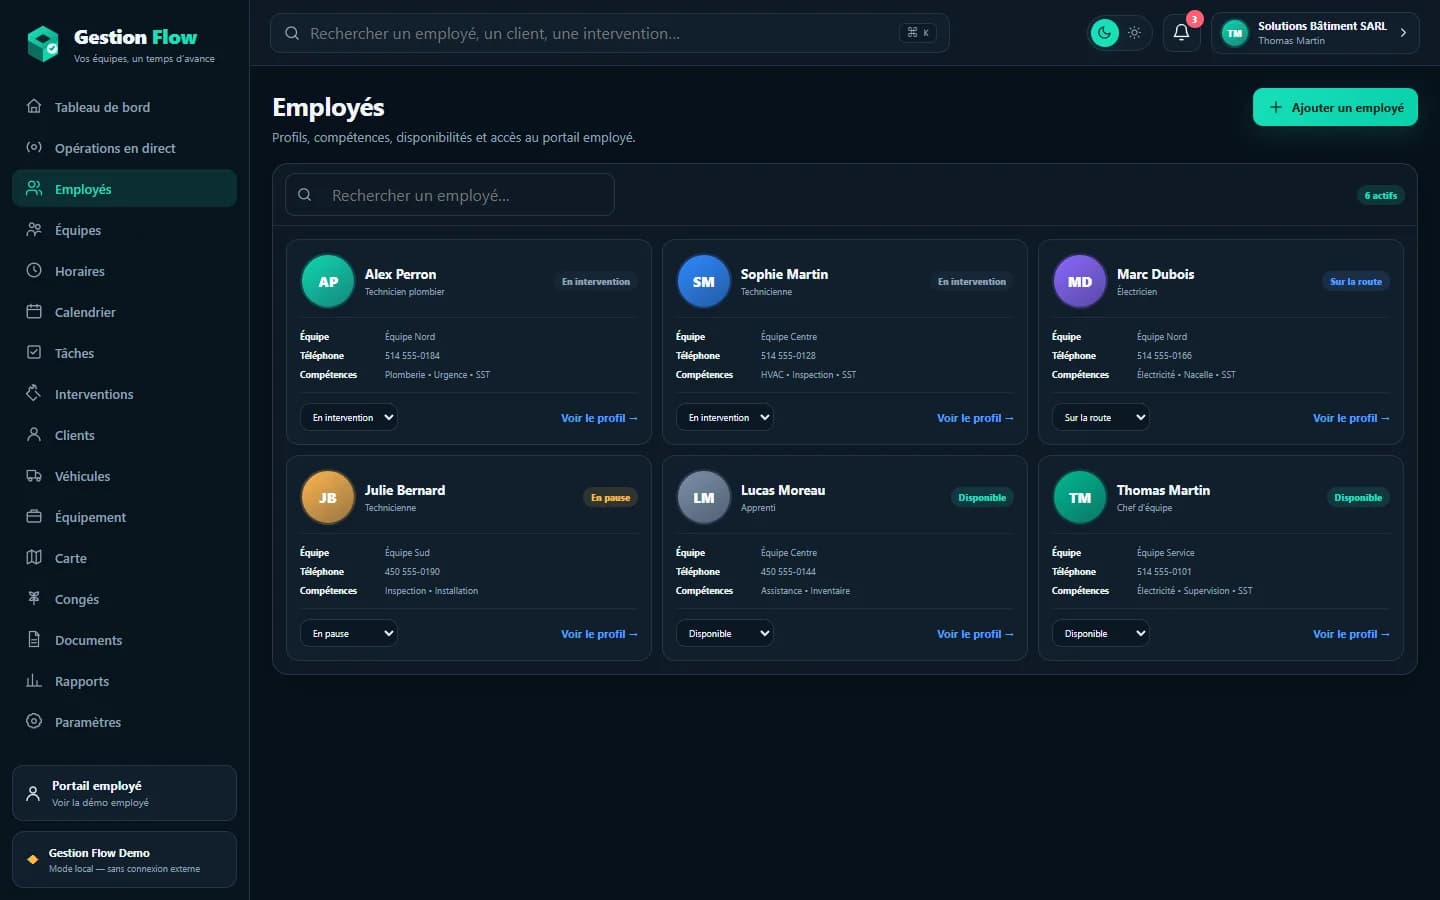Click the Rapports bar chart icon

(x=34, y=680)
